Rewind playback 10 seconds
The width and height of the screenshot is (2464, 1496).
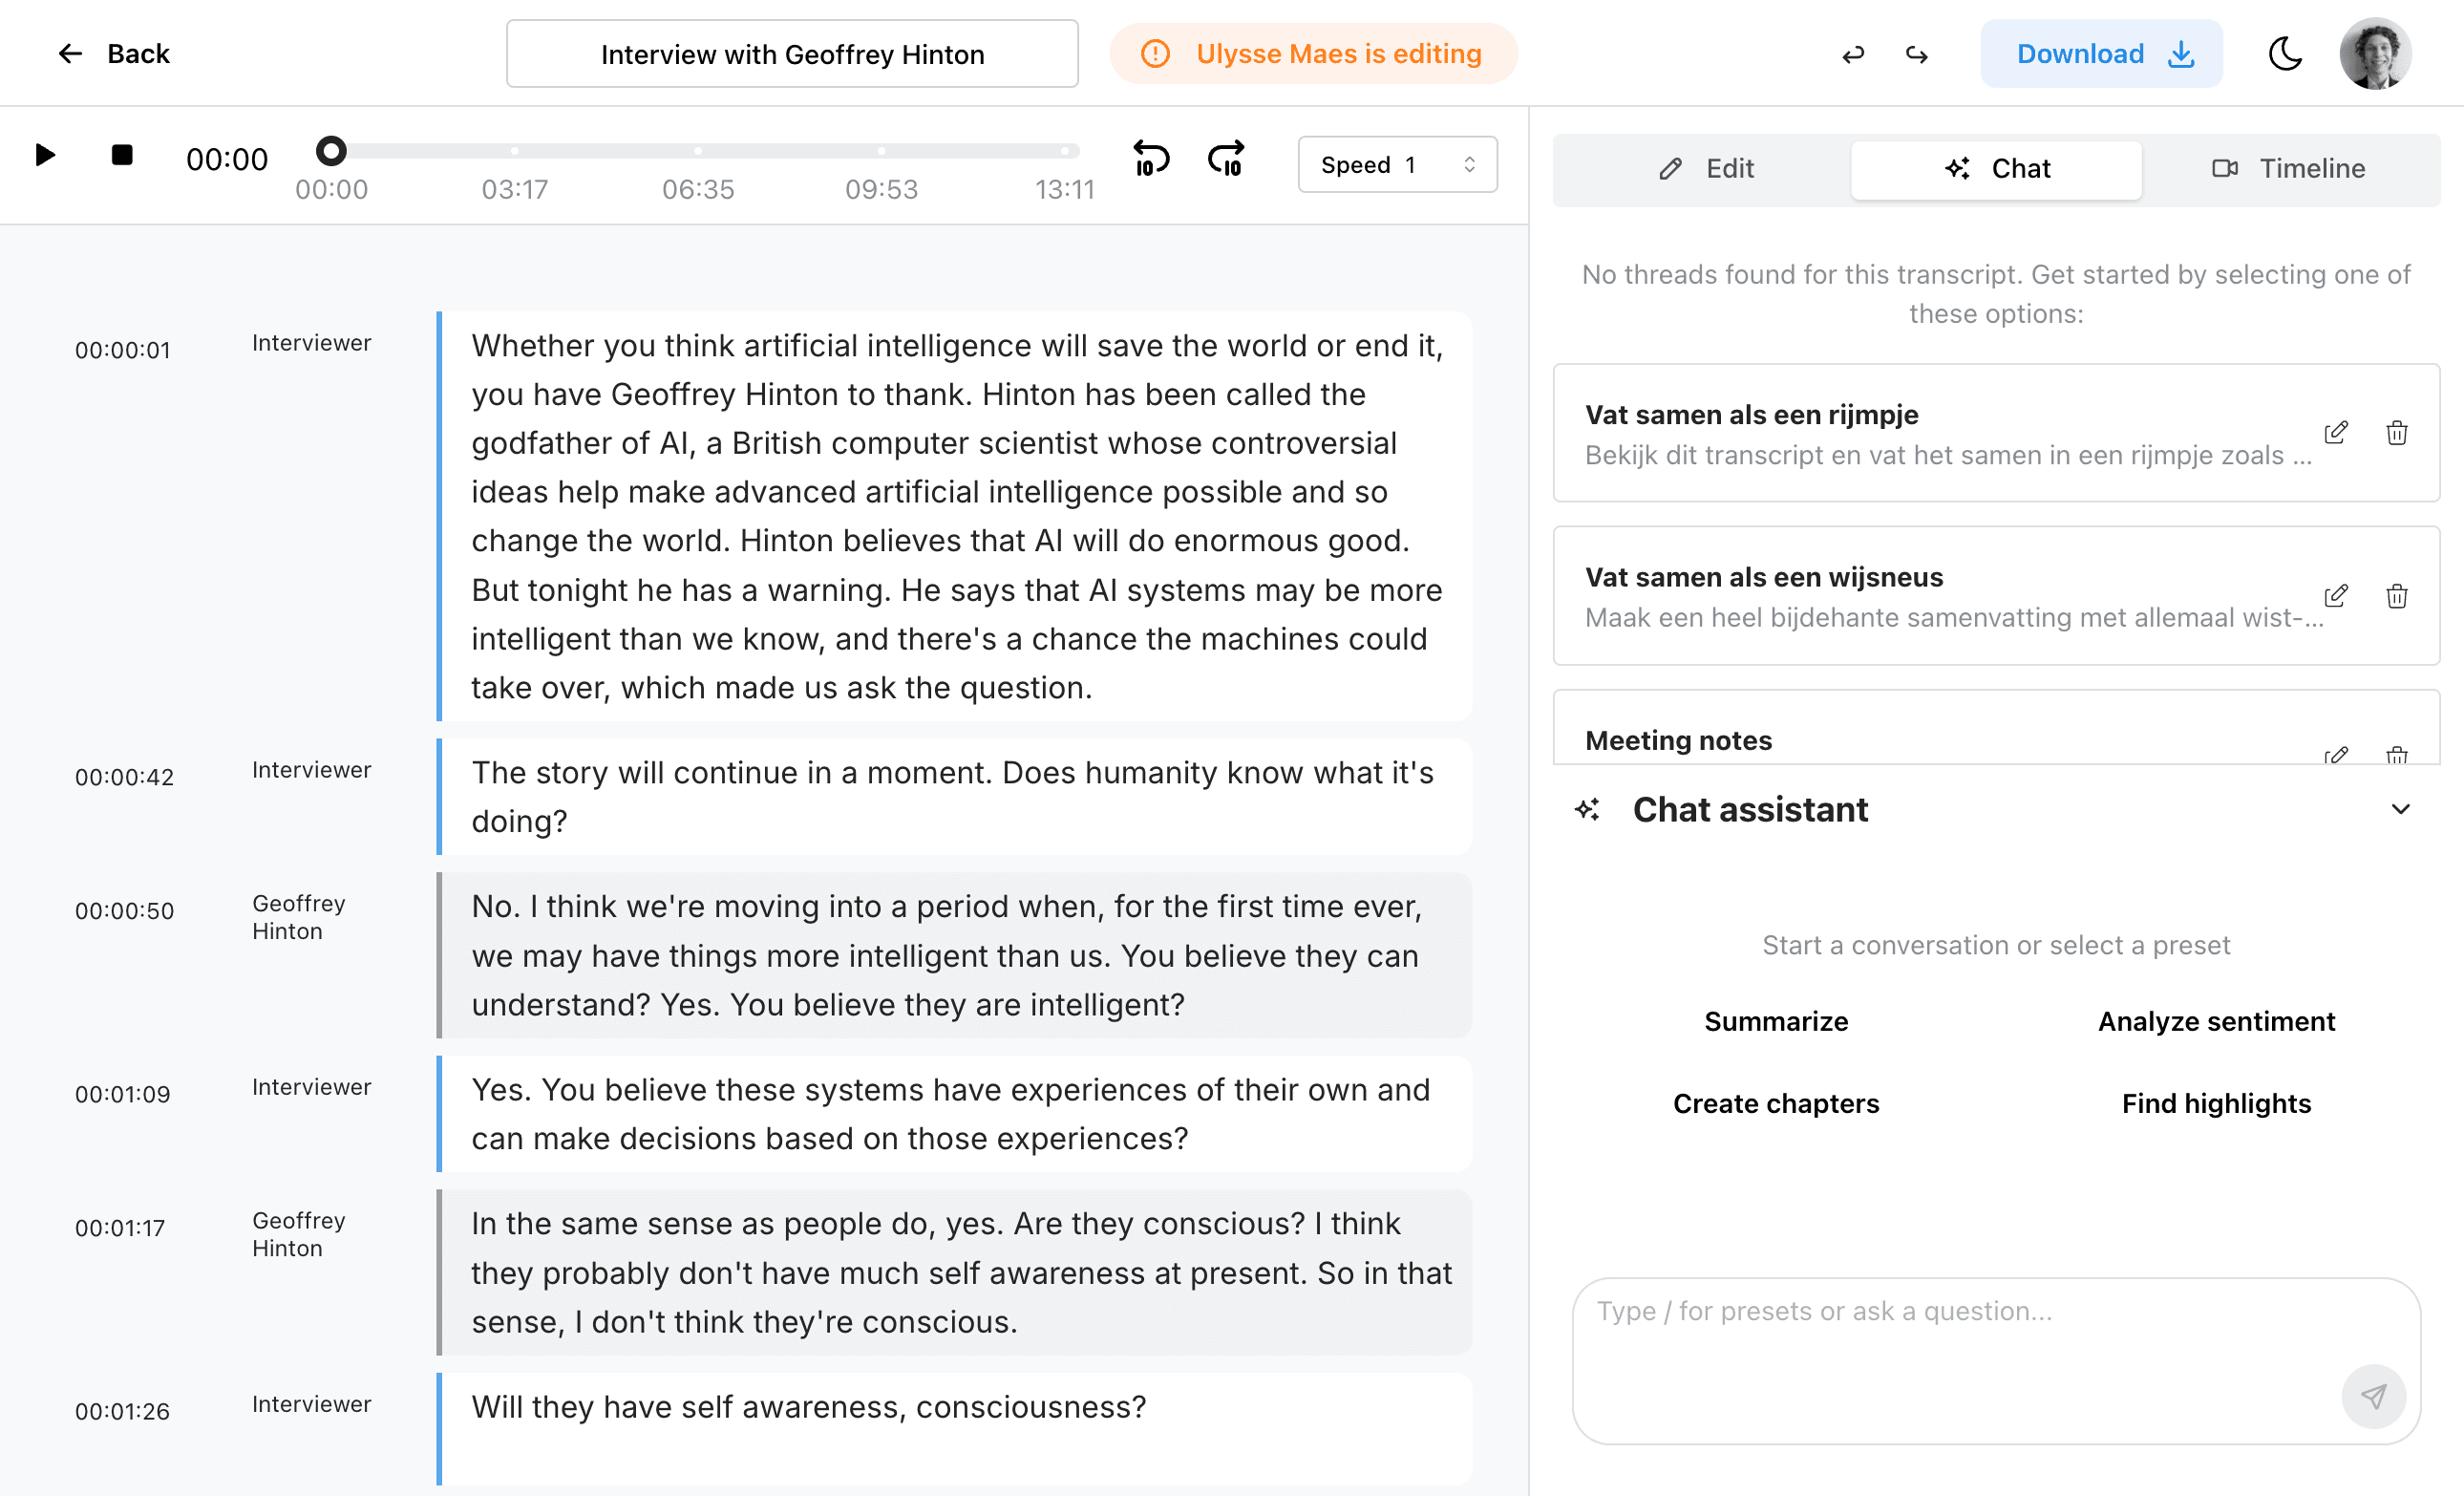1150,160
